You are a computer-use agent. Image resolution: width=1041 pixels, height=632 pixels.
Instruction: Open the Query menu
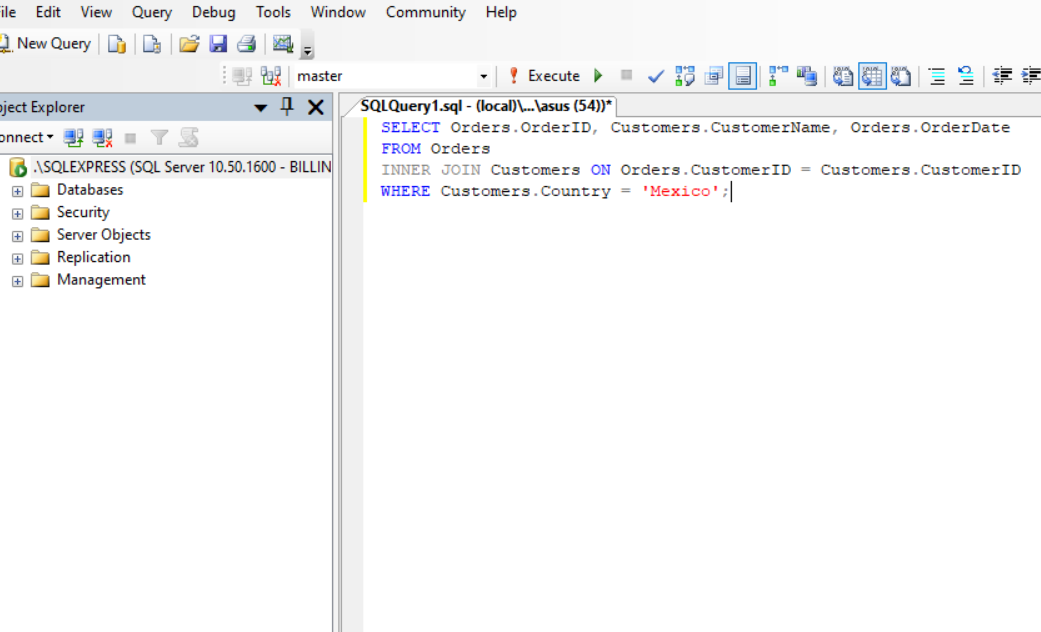click(151, 12)
